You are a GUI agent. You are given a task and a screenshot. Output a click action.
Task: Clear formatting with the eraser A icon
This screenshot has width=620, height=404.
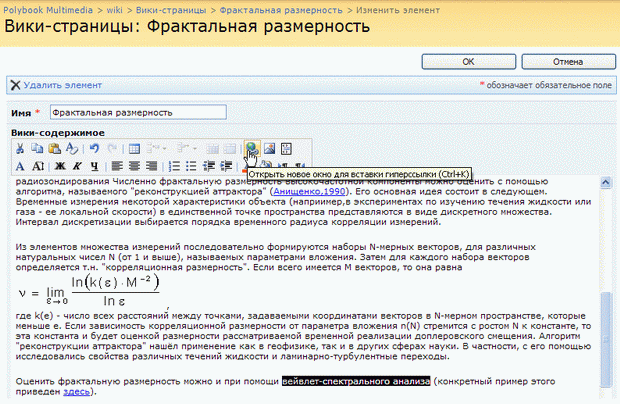pos(72,149)
